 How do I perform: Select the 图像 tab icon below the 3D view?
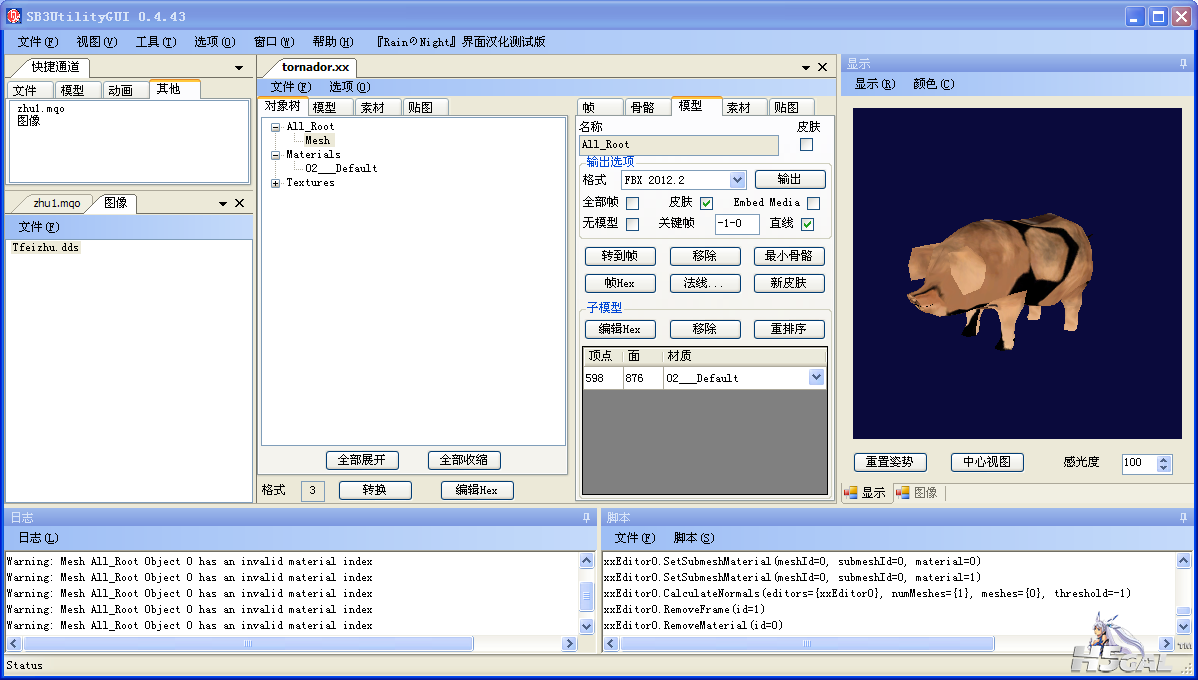coord(902,493)
